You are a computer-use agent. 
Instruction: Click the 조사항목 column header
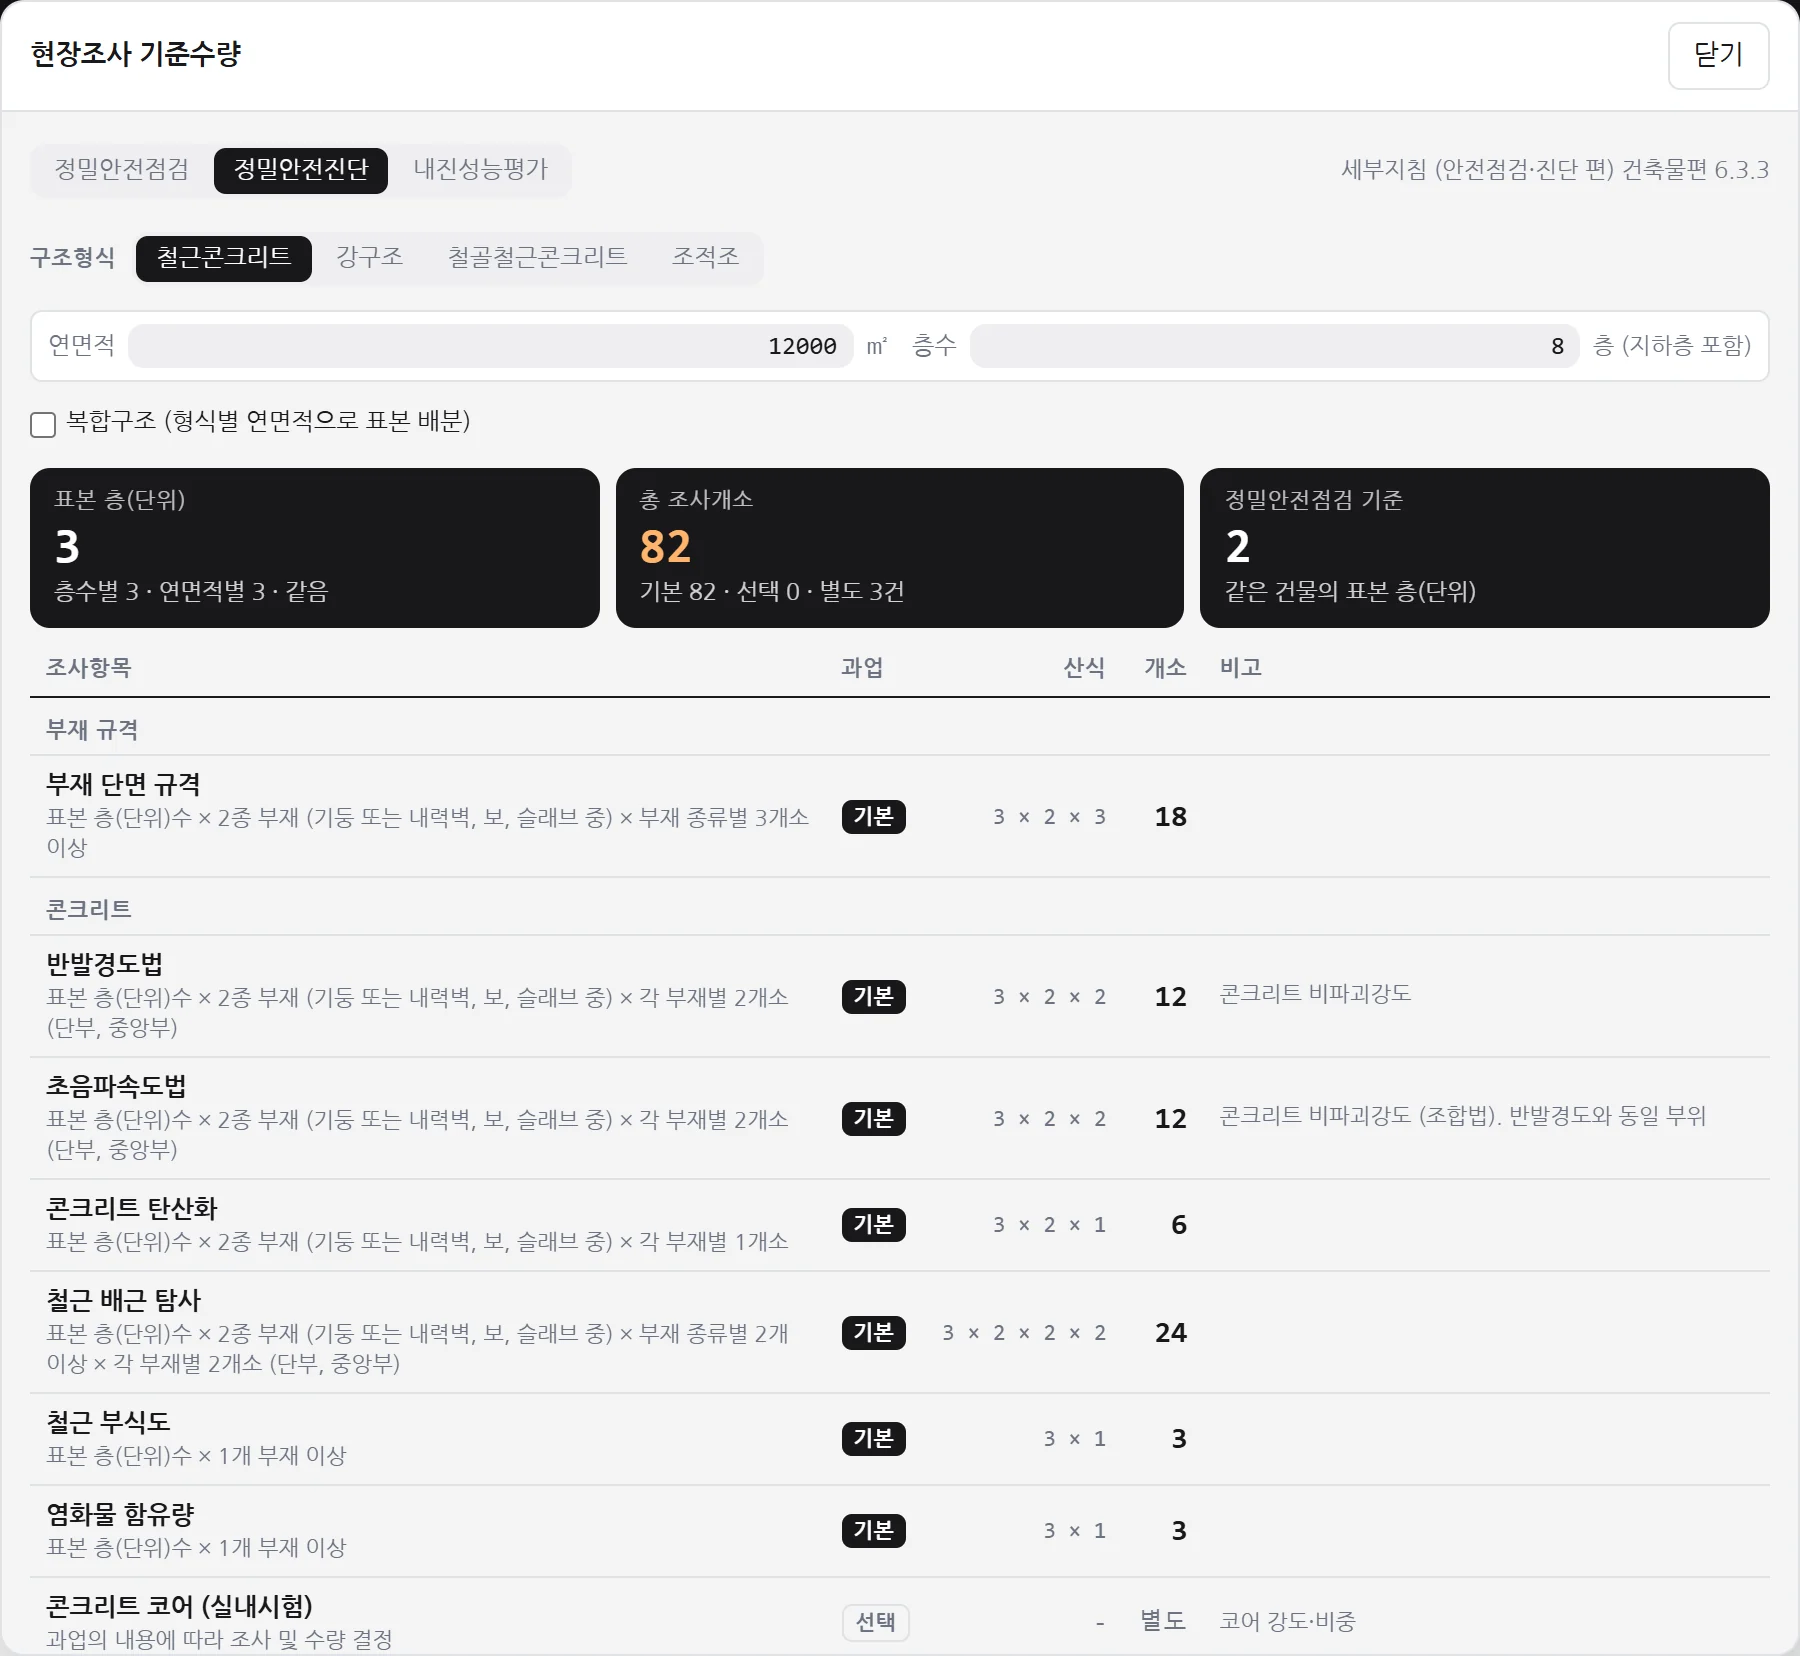click(89, 667)
